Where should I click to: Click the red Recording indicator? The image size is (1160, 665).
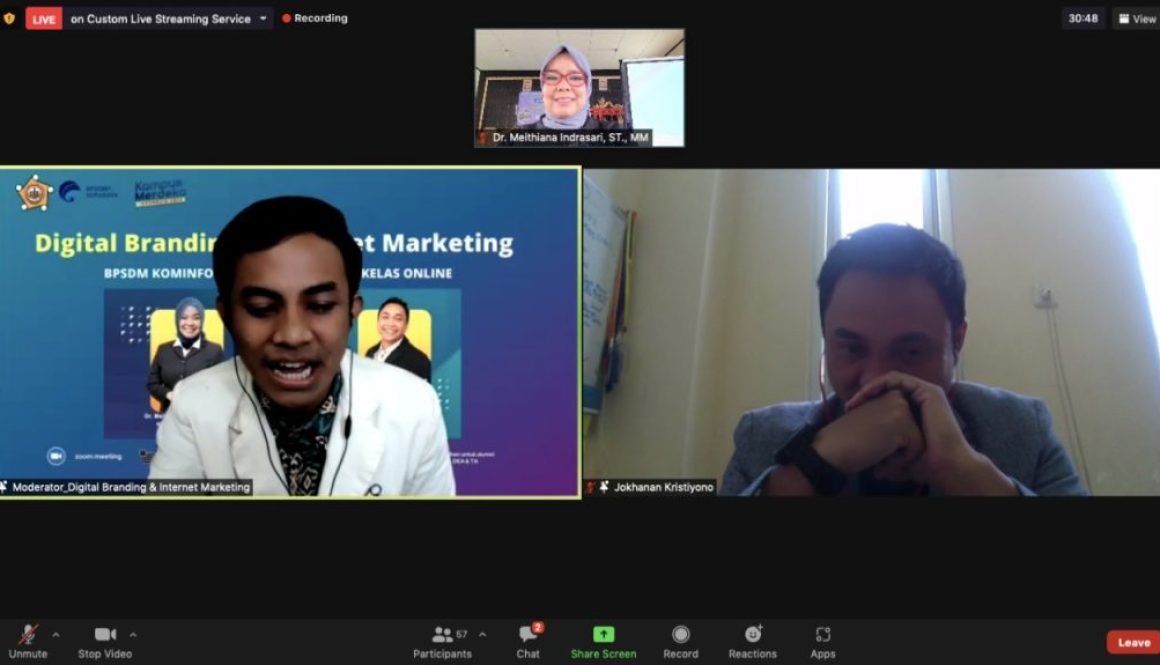click(x=314, y=18)
